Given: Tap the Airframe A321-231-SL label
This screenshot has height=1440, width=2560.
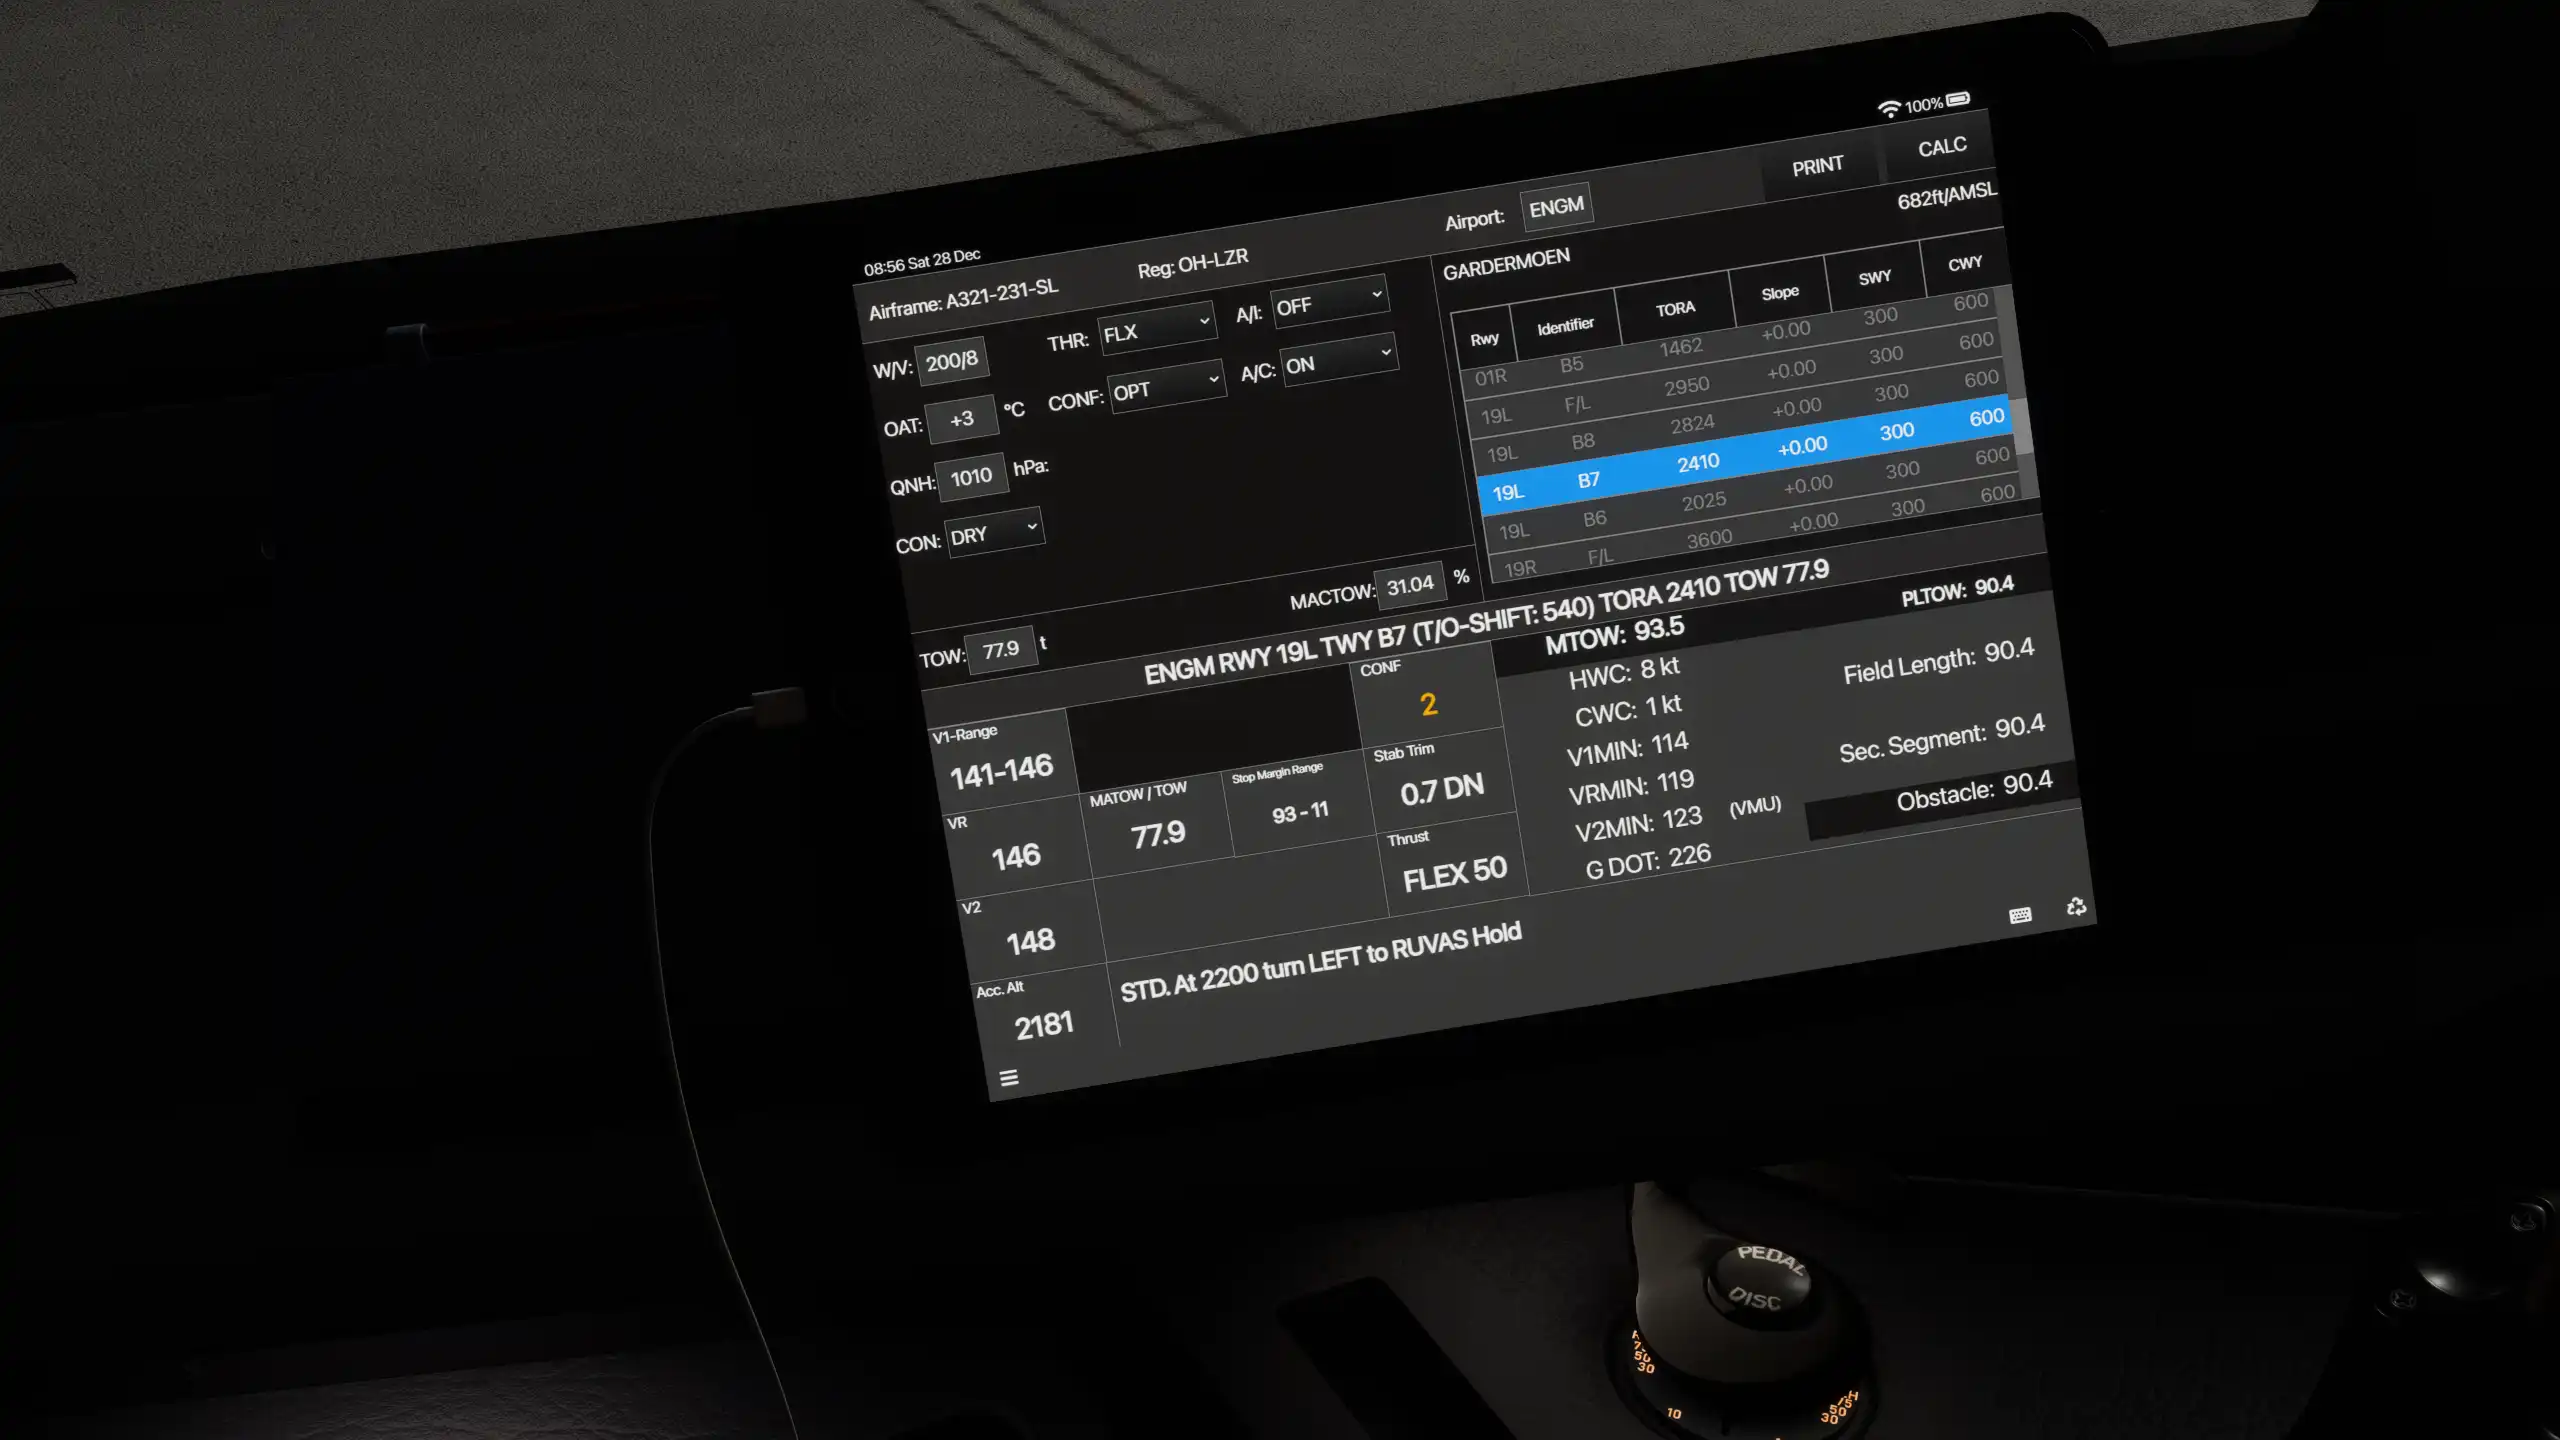Looking at the screenshot, I should tap(963, 299).
